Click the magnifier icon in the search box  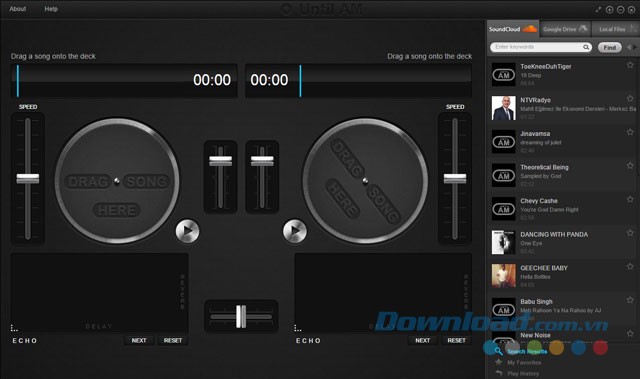pos(586,47)
